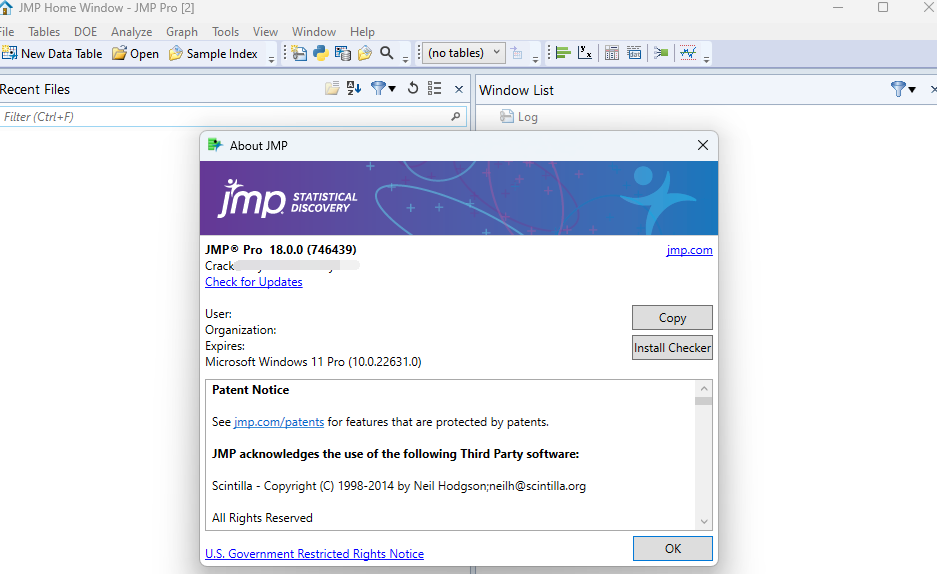937x574 pixels.
Task: Click the JMP Pro 18.0.0 (746439) version text
Action: (x=281, y=250)
